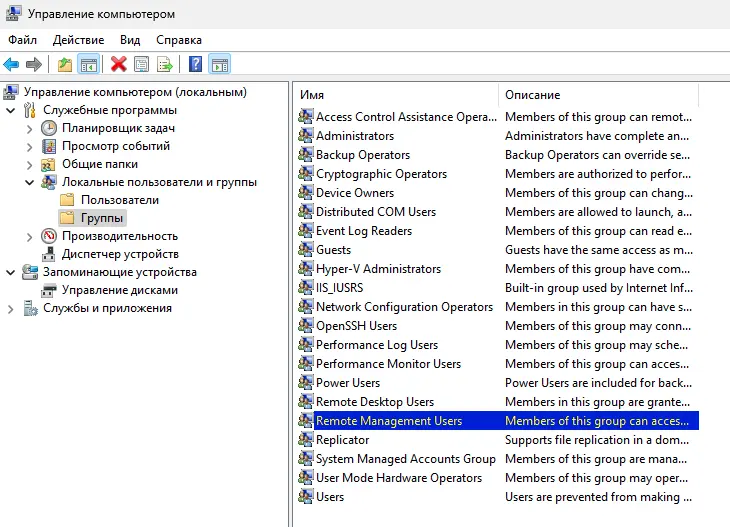Click the Служебные программы tools icon

coord(30,110)
